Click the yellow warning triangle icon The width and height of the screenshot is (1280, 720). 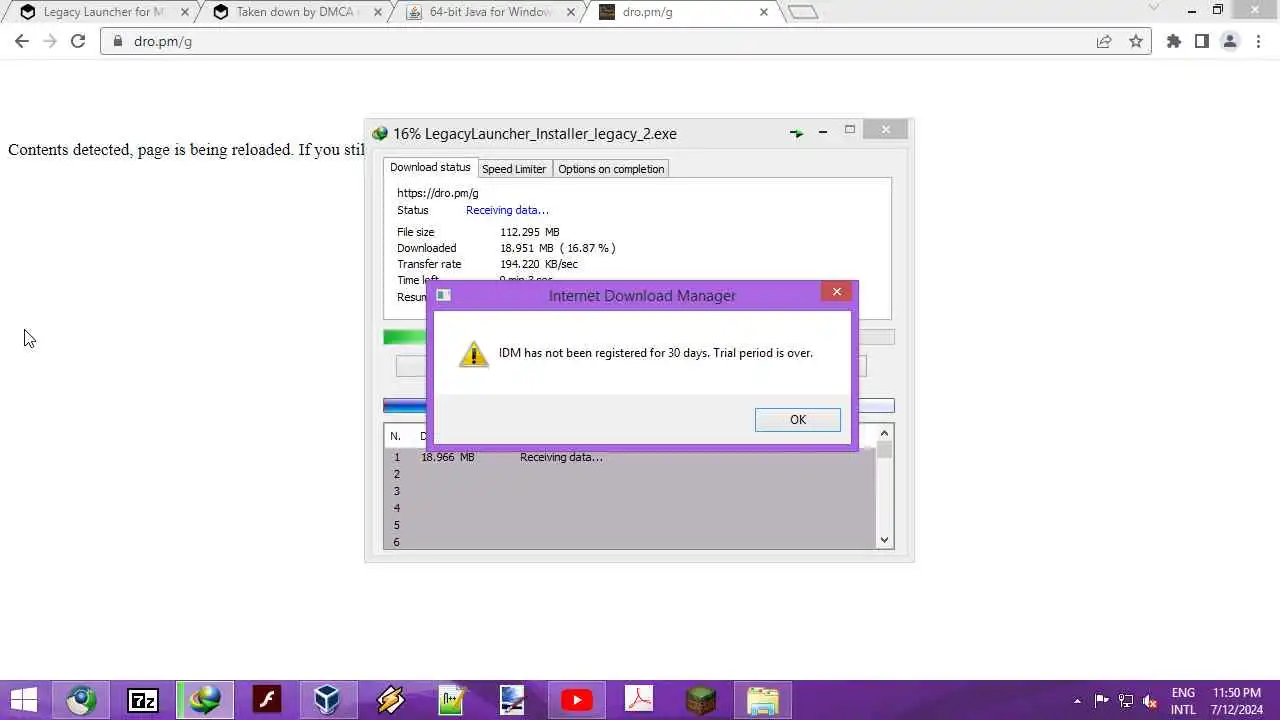(x=474, y=354)
